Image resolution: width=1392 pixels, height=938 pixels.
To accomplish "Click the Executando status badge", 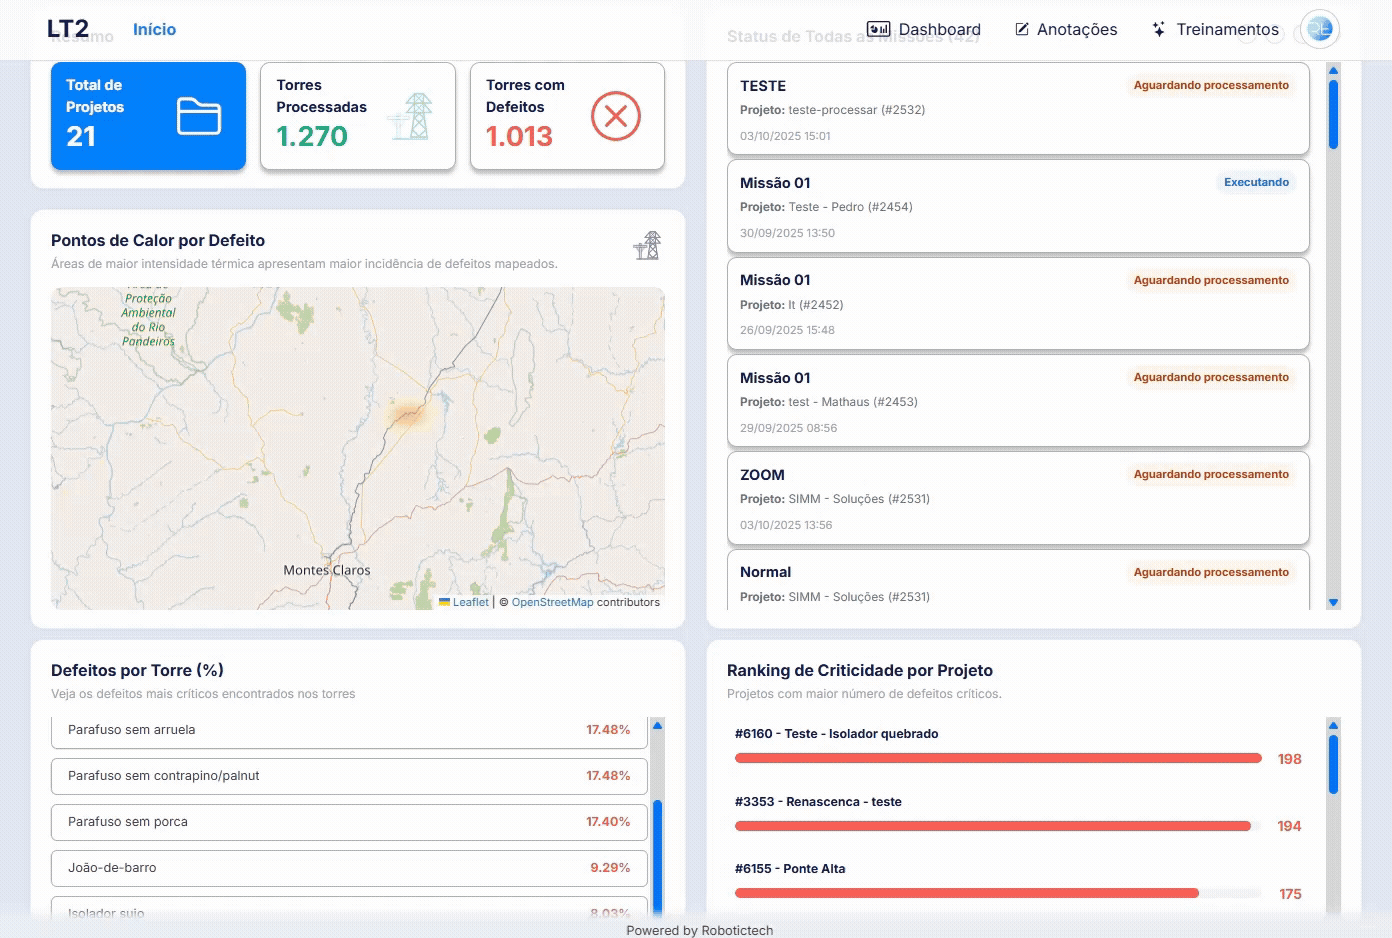I will (x=1256, y=182).
